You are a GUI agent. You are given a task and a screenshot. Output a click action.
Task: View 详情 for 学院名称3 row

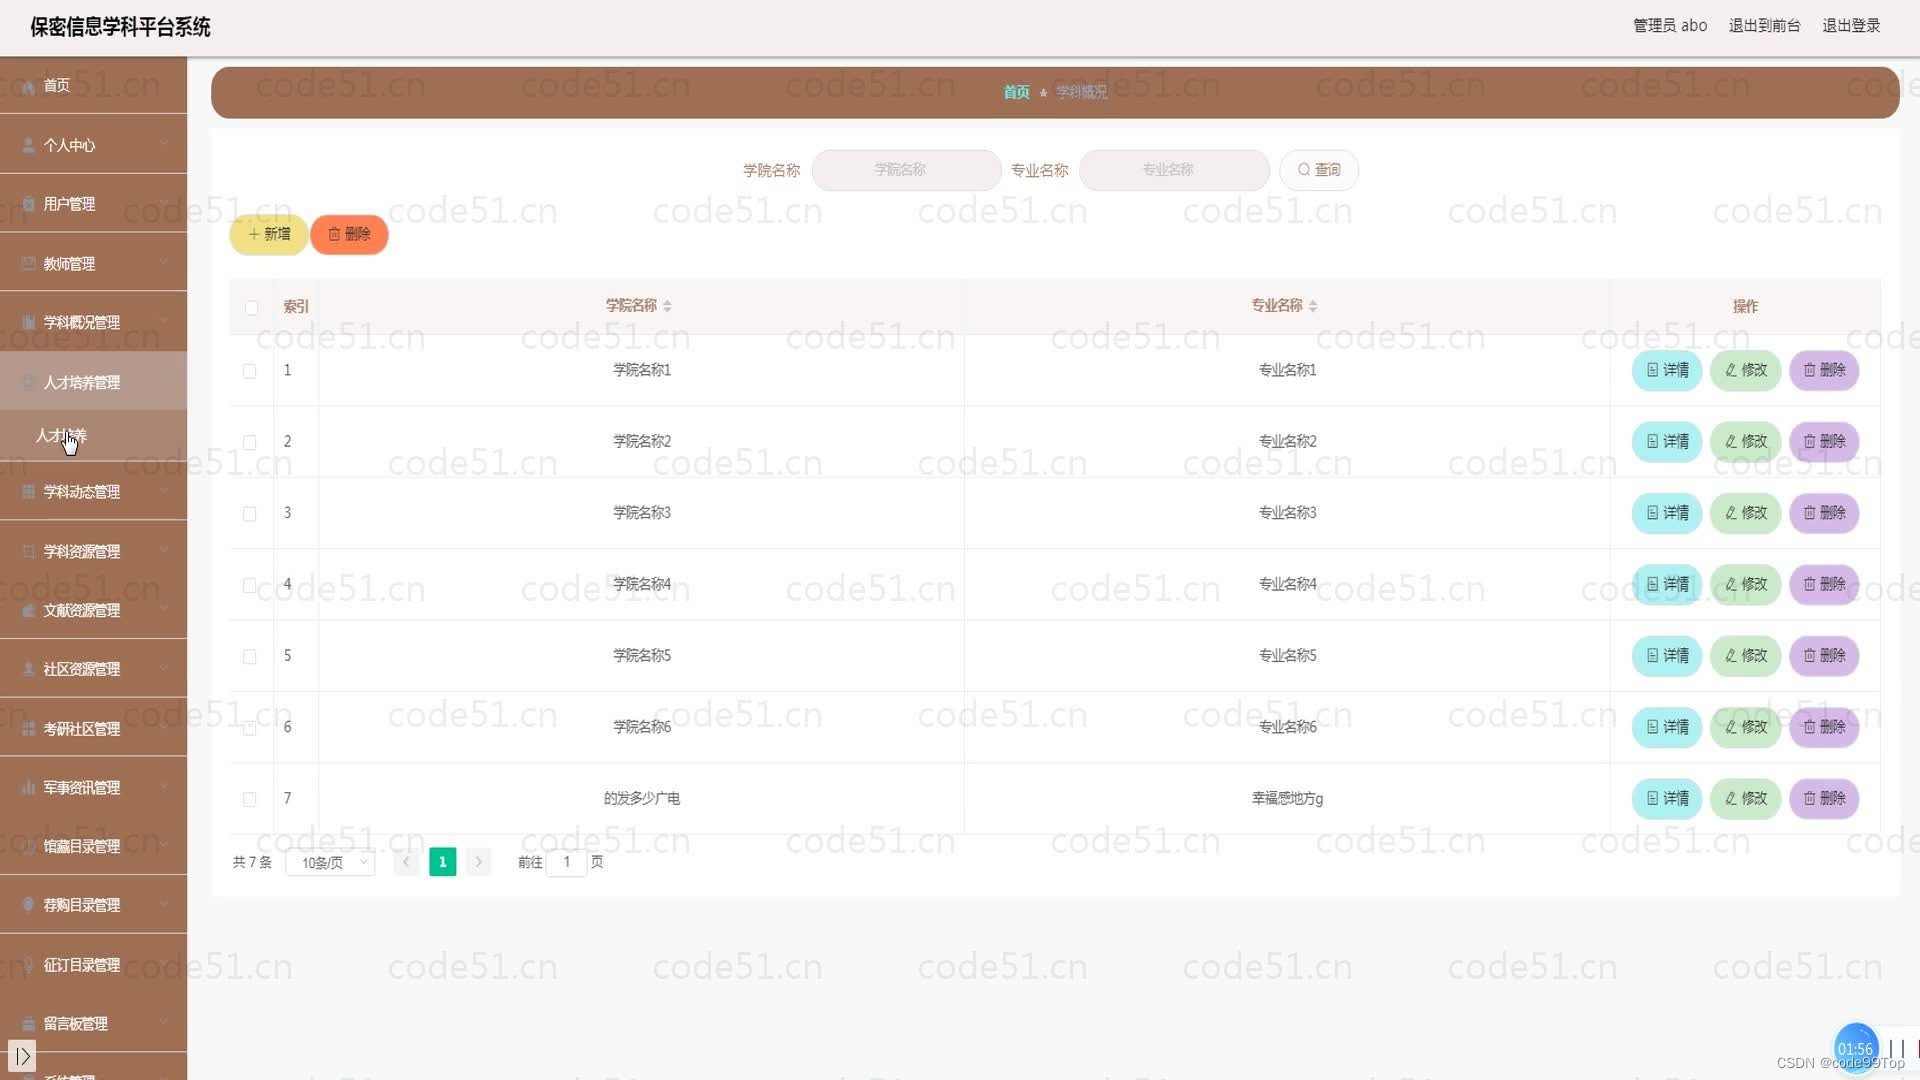[x=1667, y=513]
